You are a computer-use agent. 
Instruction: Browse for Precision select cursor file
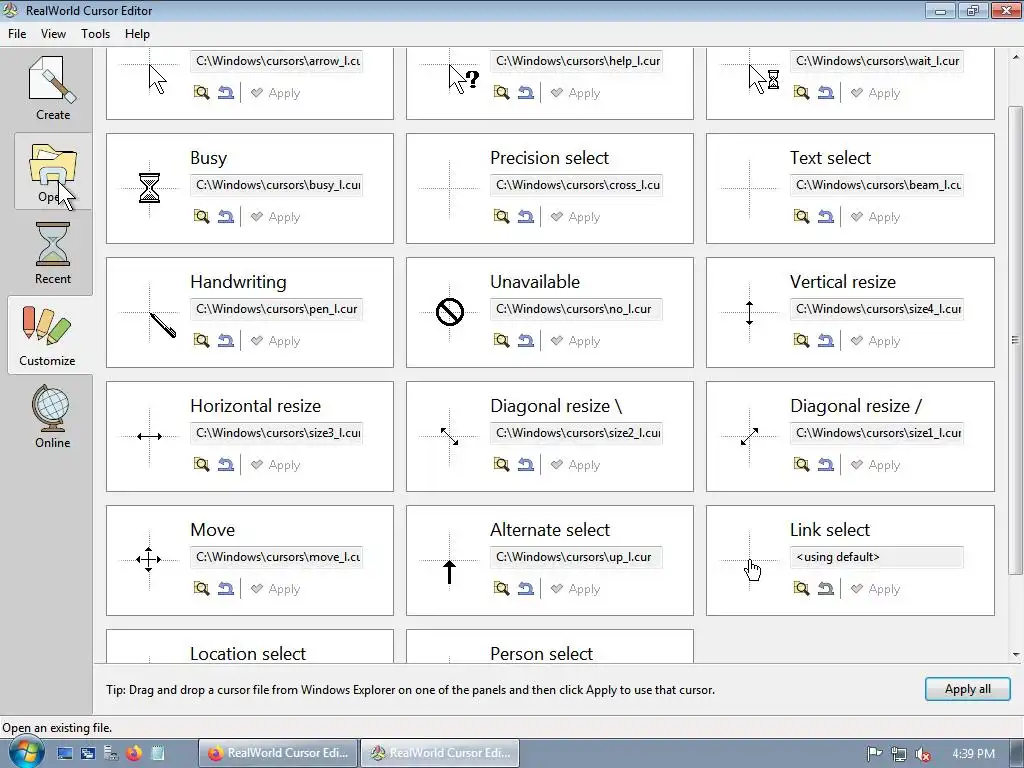(x=502, y=217)
